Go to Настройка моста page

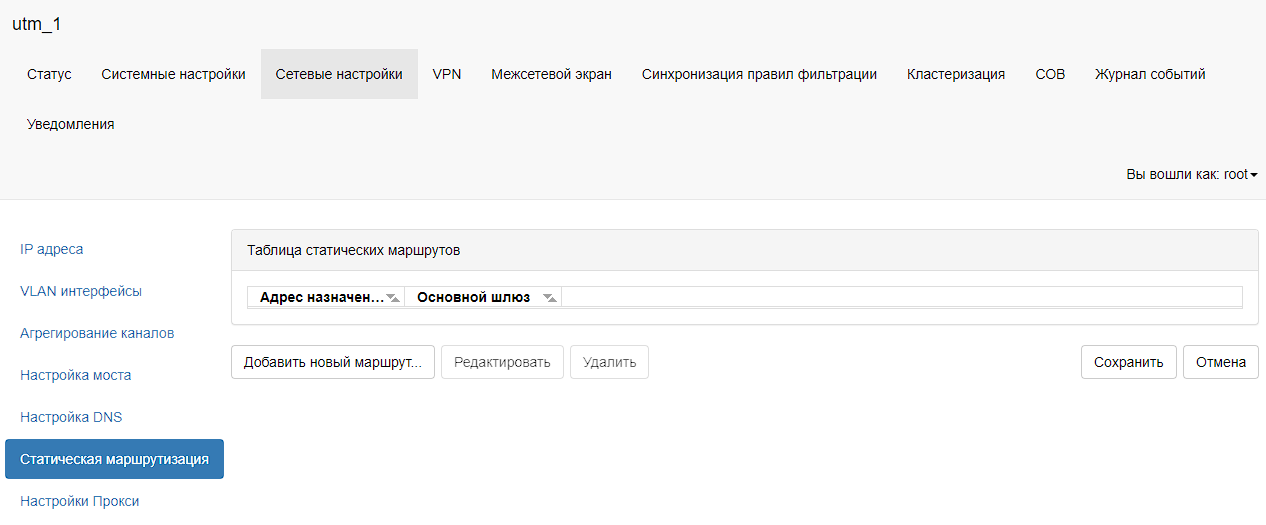[76, 375]
